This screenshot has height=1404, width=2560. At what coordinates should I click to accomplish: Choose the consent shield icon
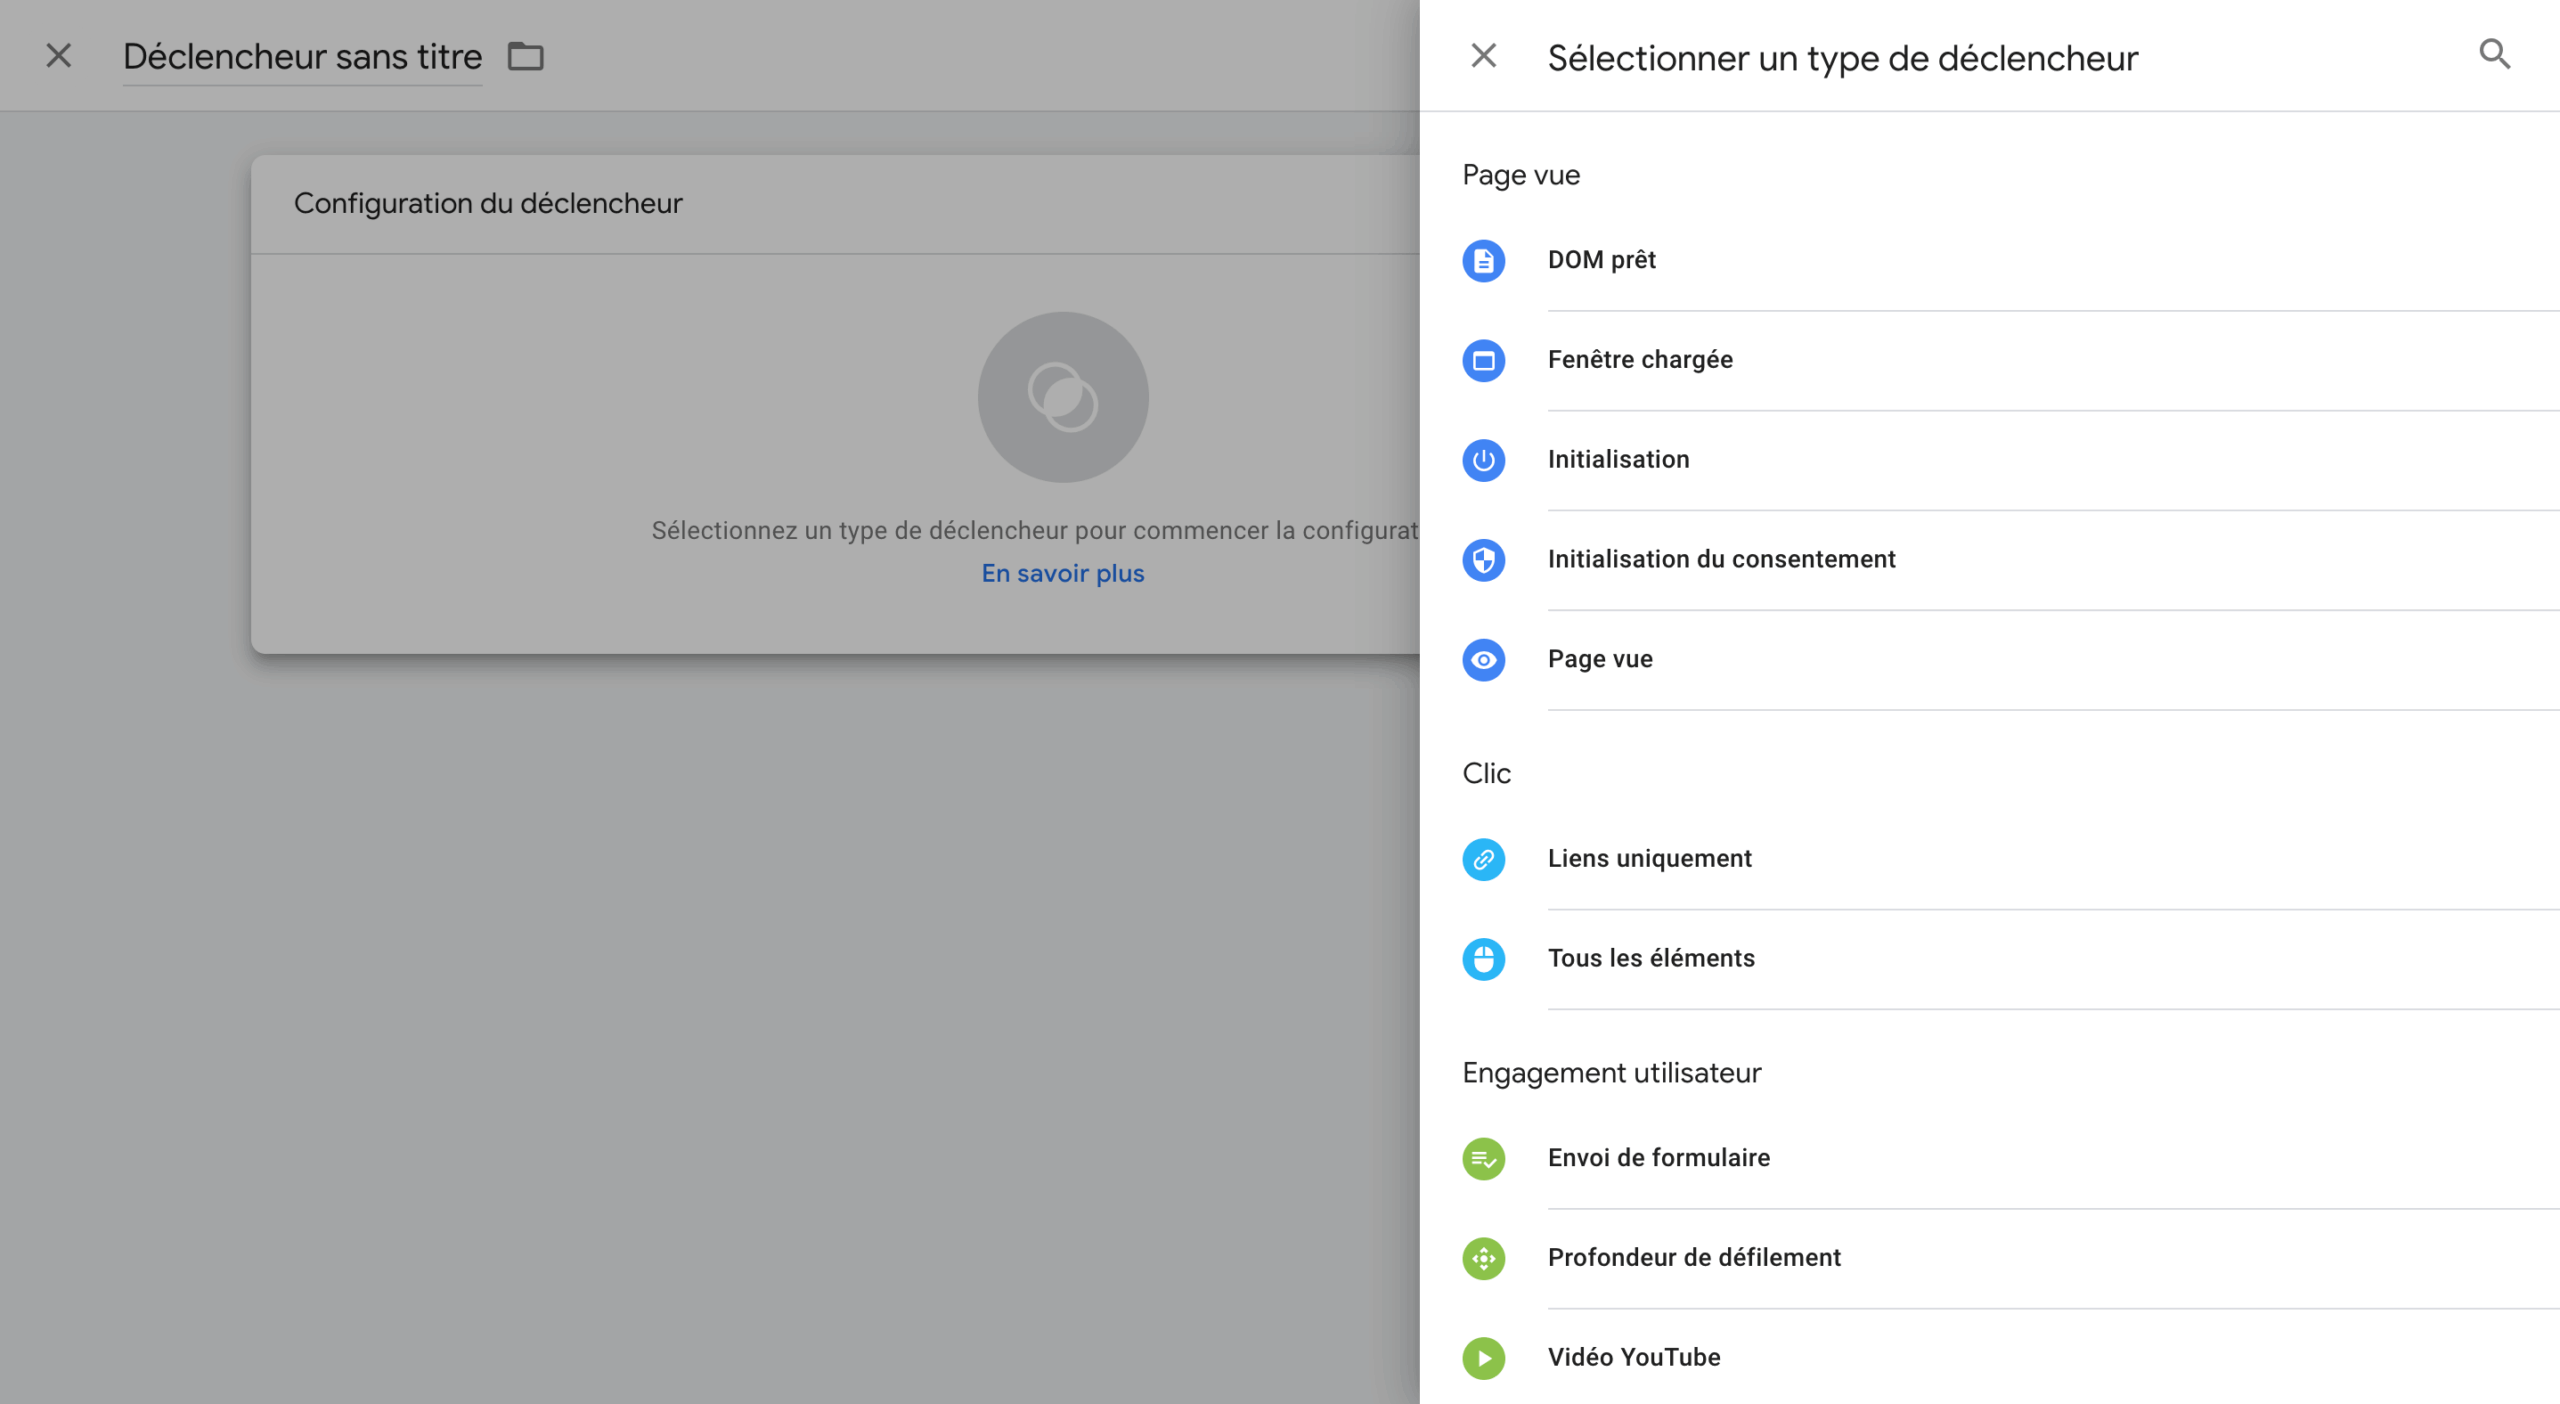pyautogui.click(x=1483, y=560)
